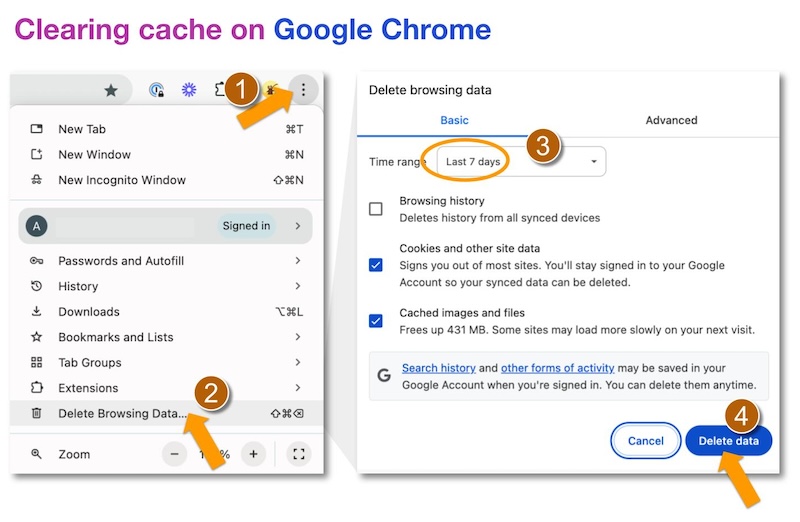The image size is (800, 522).
Task: Click the purple sunburst extension icon
Action: click(x=189, y=90)
